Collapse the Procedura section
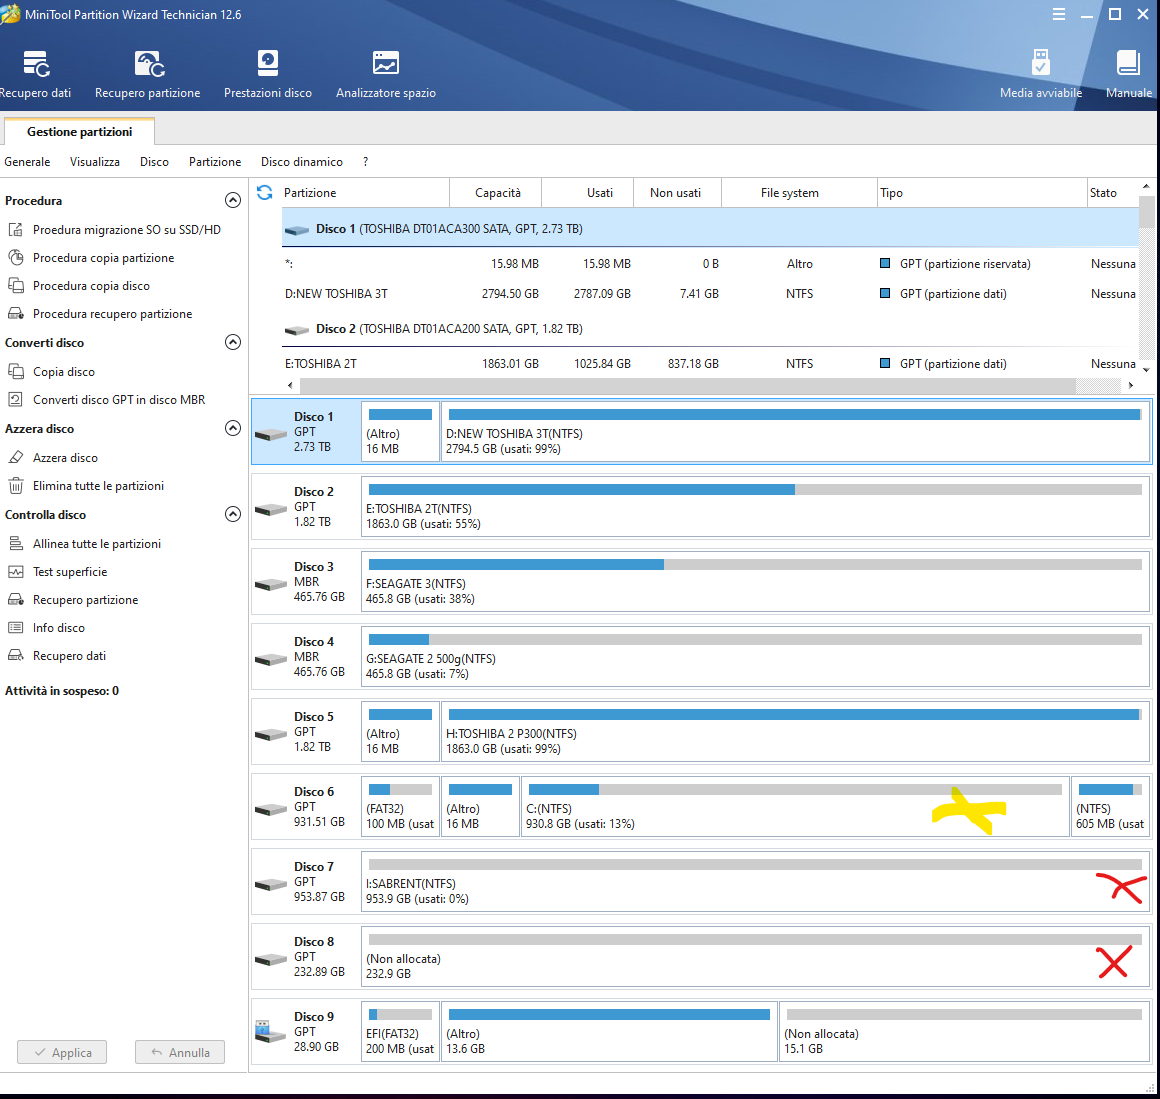Viewport: 1160px width, 1099px height. coord(233,200)
